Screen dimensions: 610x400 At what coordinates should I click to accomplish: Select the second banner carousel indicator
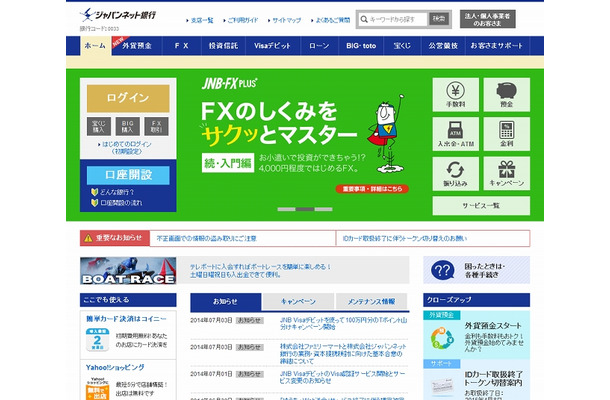305,209
